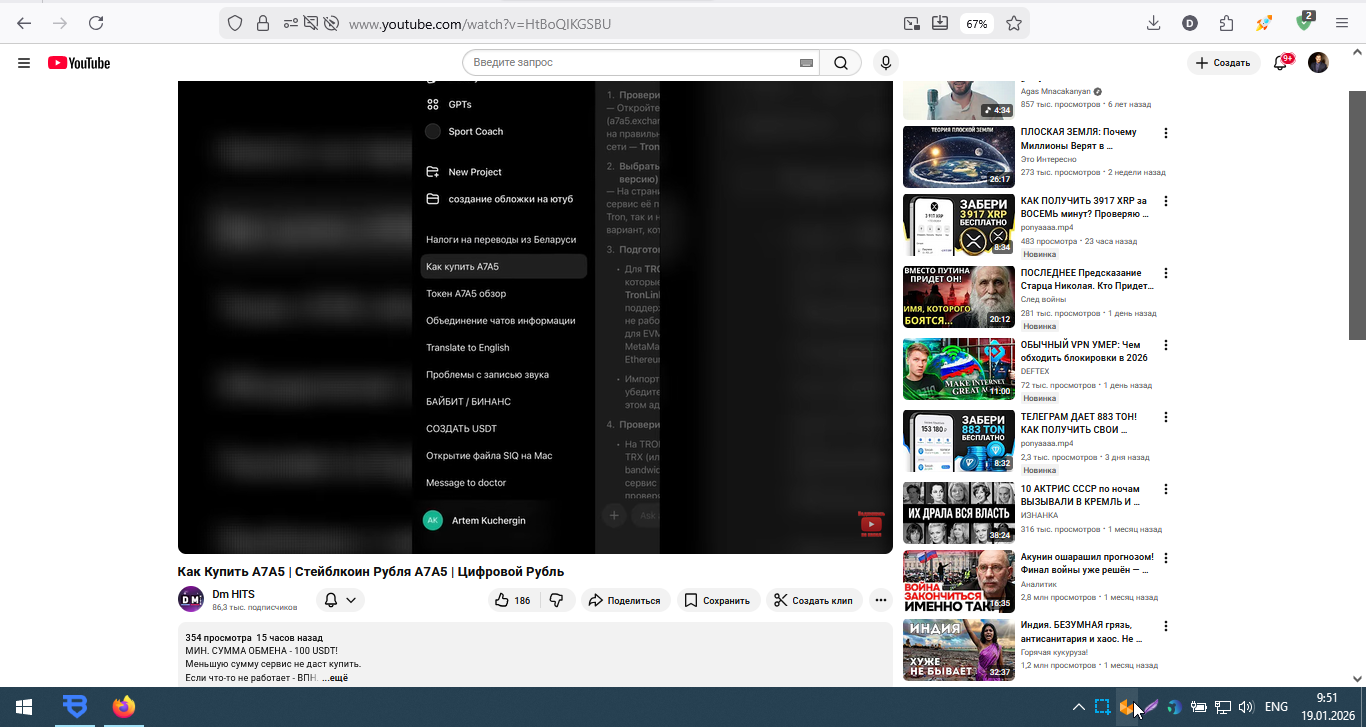The image size is (1366, 727).
Task: Open network status tray icon
Action: coord(1222,707)
